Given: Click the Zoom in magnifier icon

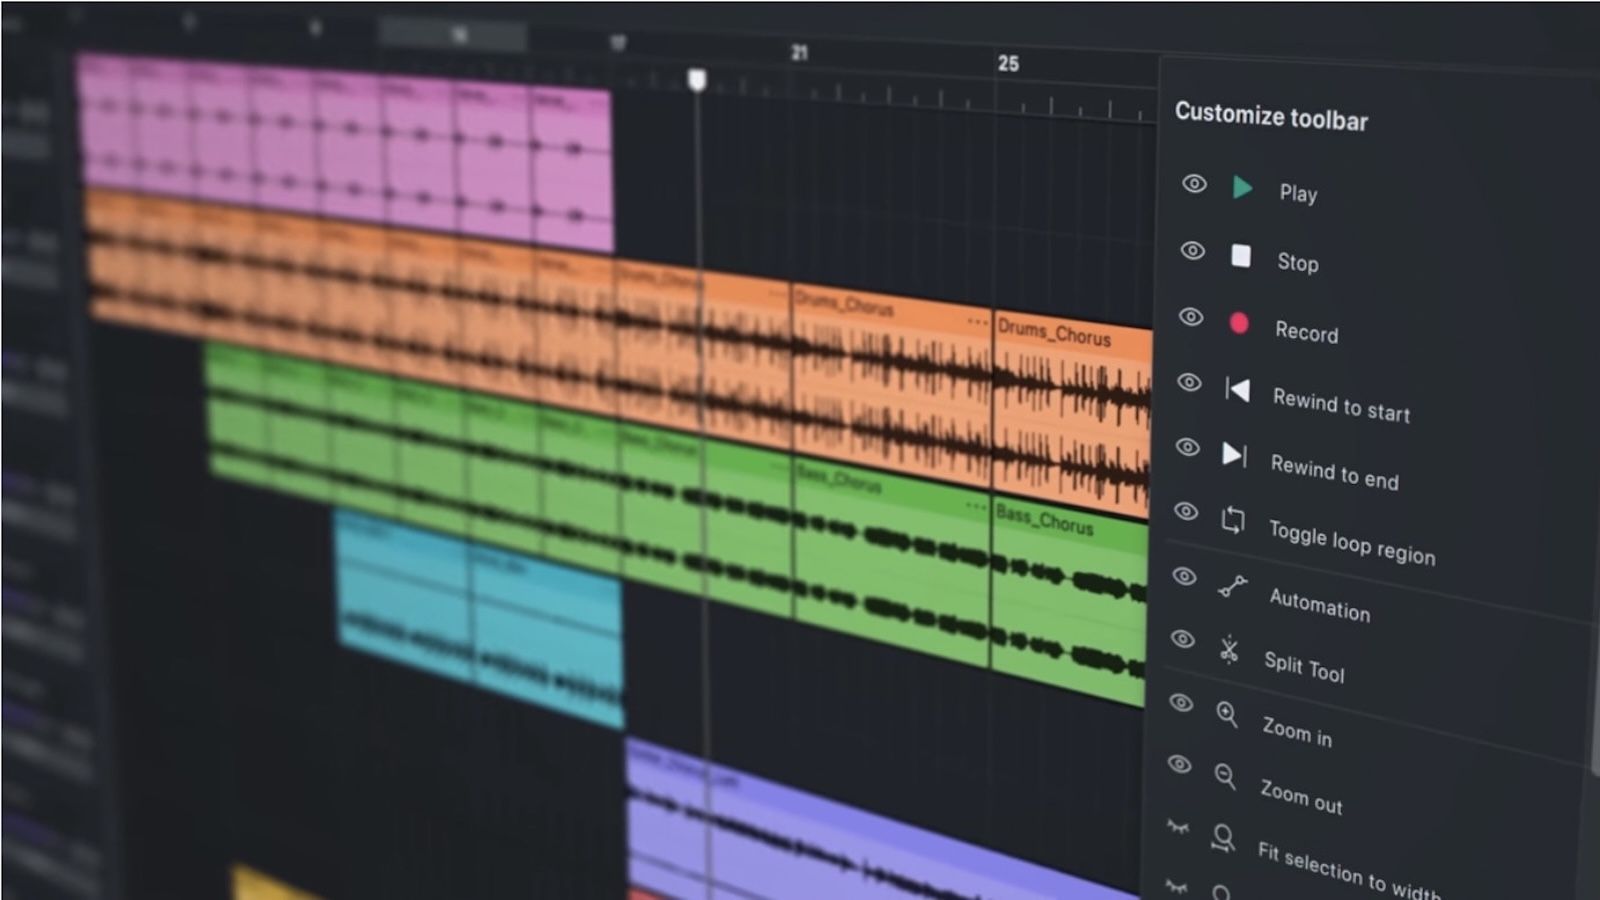Looking at the screenshot, I should tap(1227, 714).
